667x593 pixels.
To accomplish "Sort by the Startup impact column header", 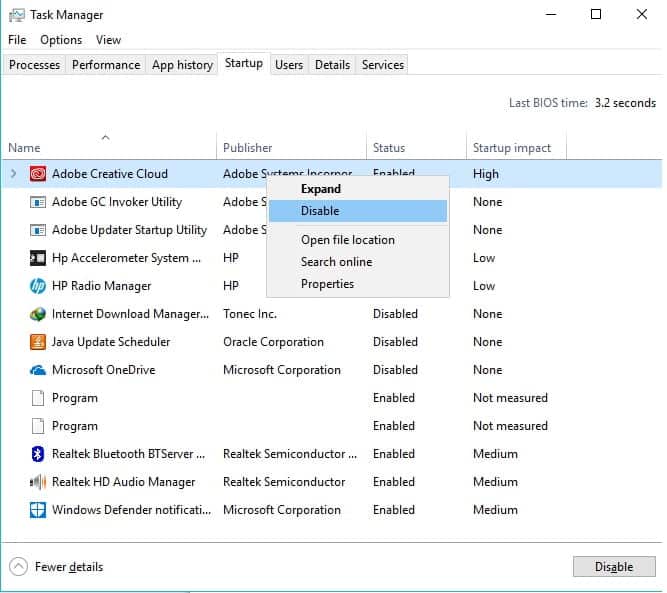I will tap(511, 148).
